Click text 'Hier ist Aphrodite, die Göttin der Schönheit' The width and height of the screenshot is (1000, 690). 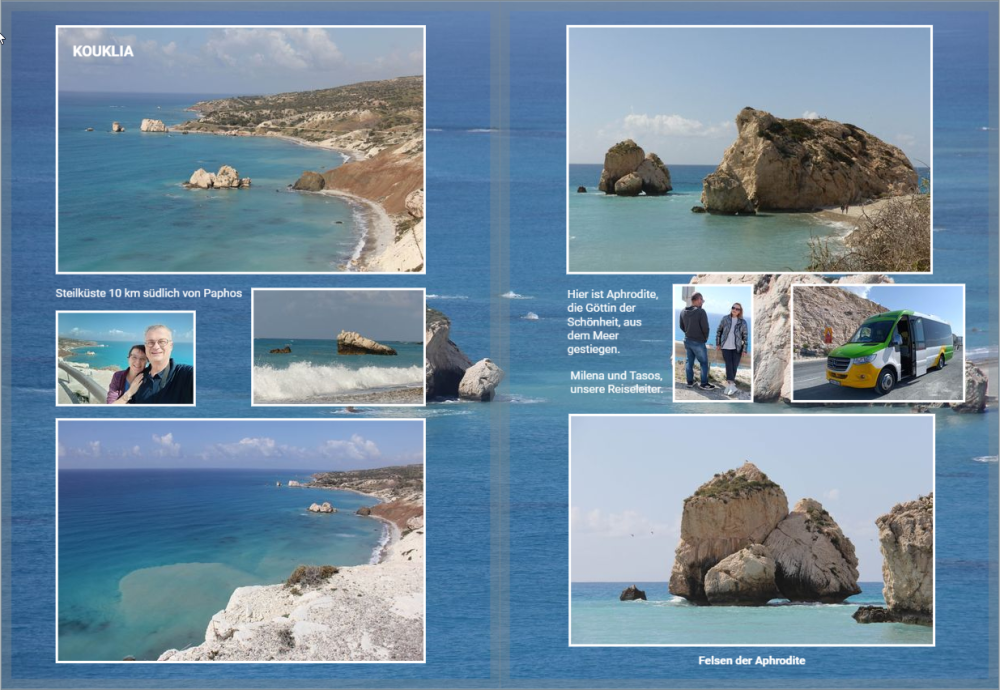[612, 321]
